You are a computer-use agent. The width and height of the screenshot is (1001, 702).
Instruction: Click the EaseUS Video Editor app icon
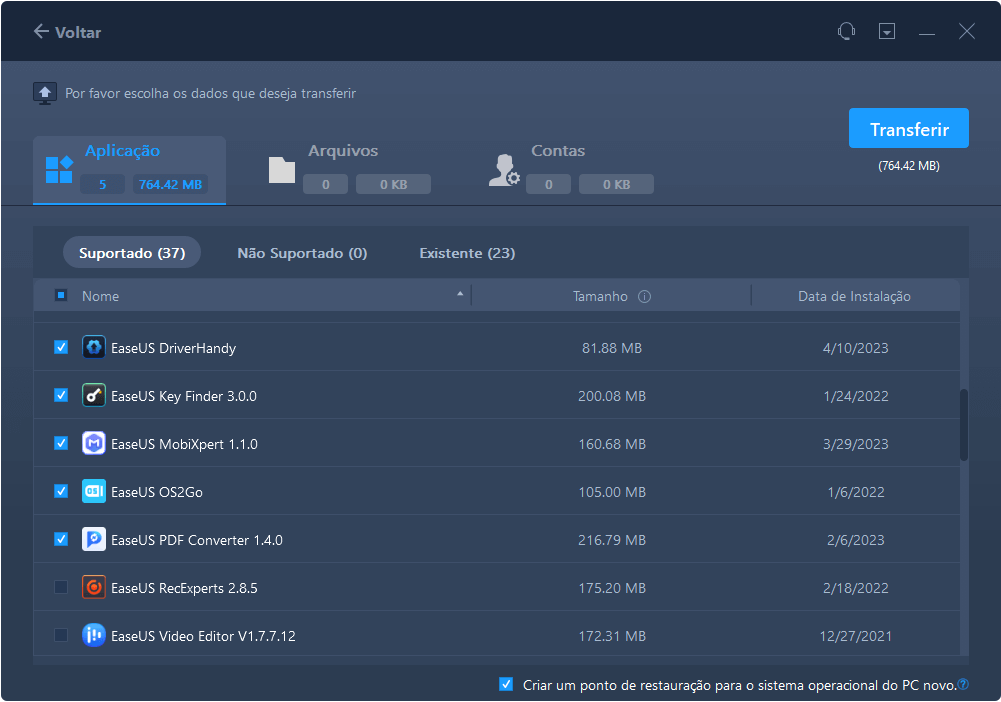click(94, 635)
